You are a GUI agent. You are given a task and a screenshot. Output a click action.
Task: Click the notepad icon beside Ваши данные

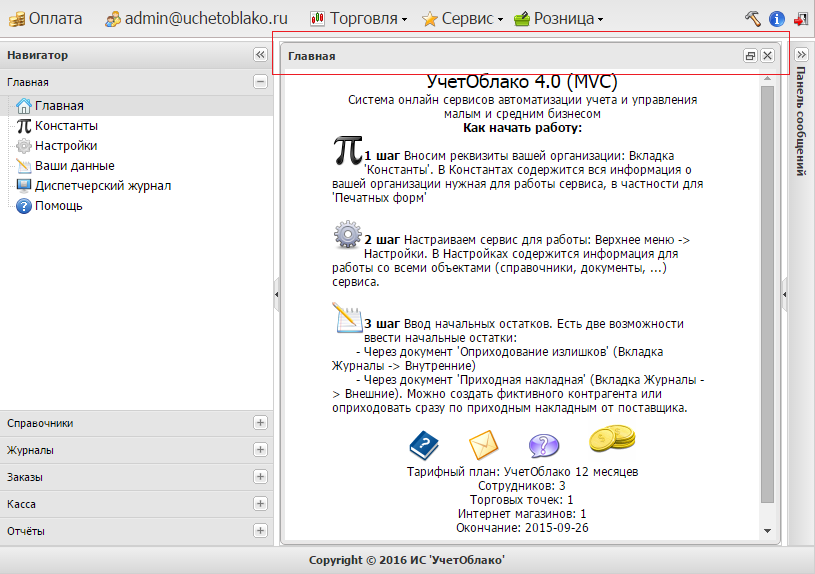[x=24, y=166]
